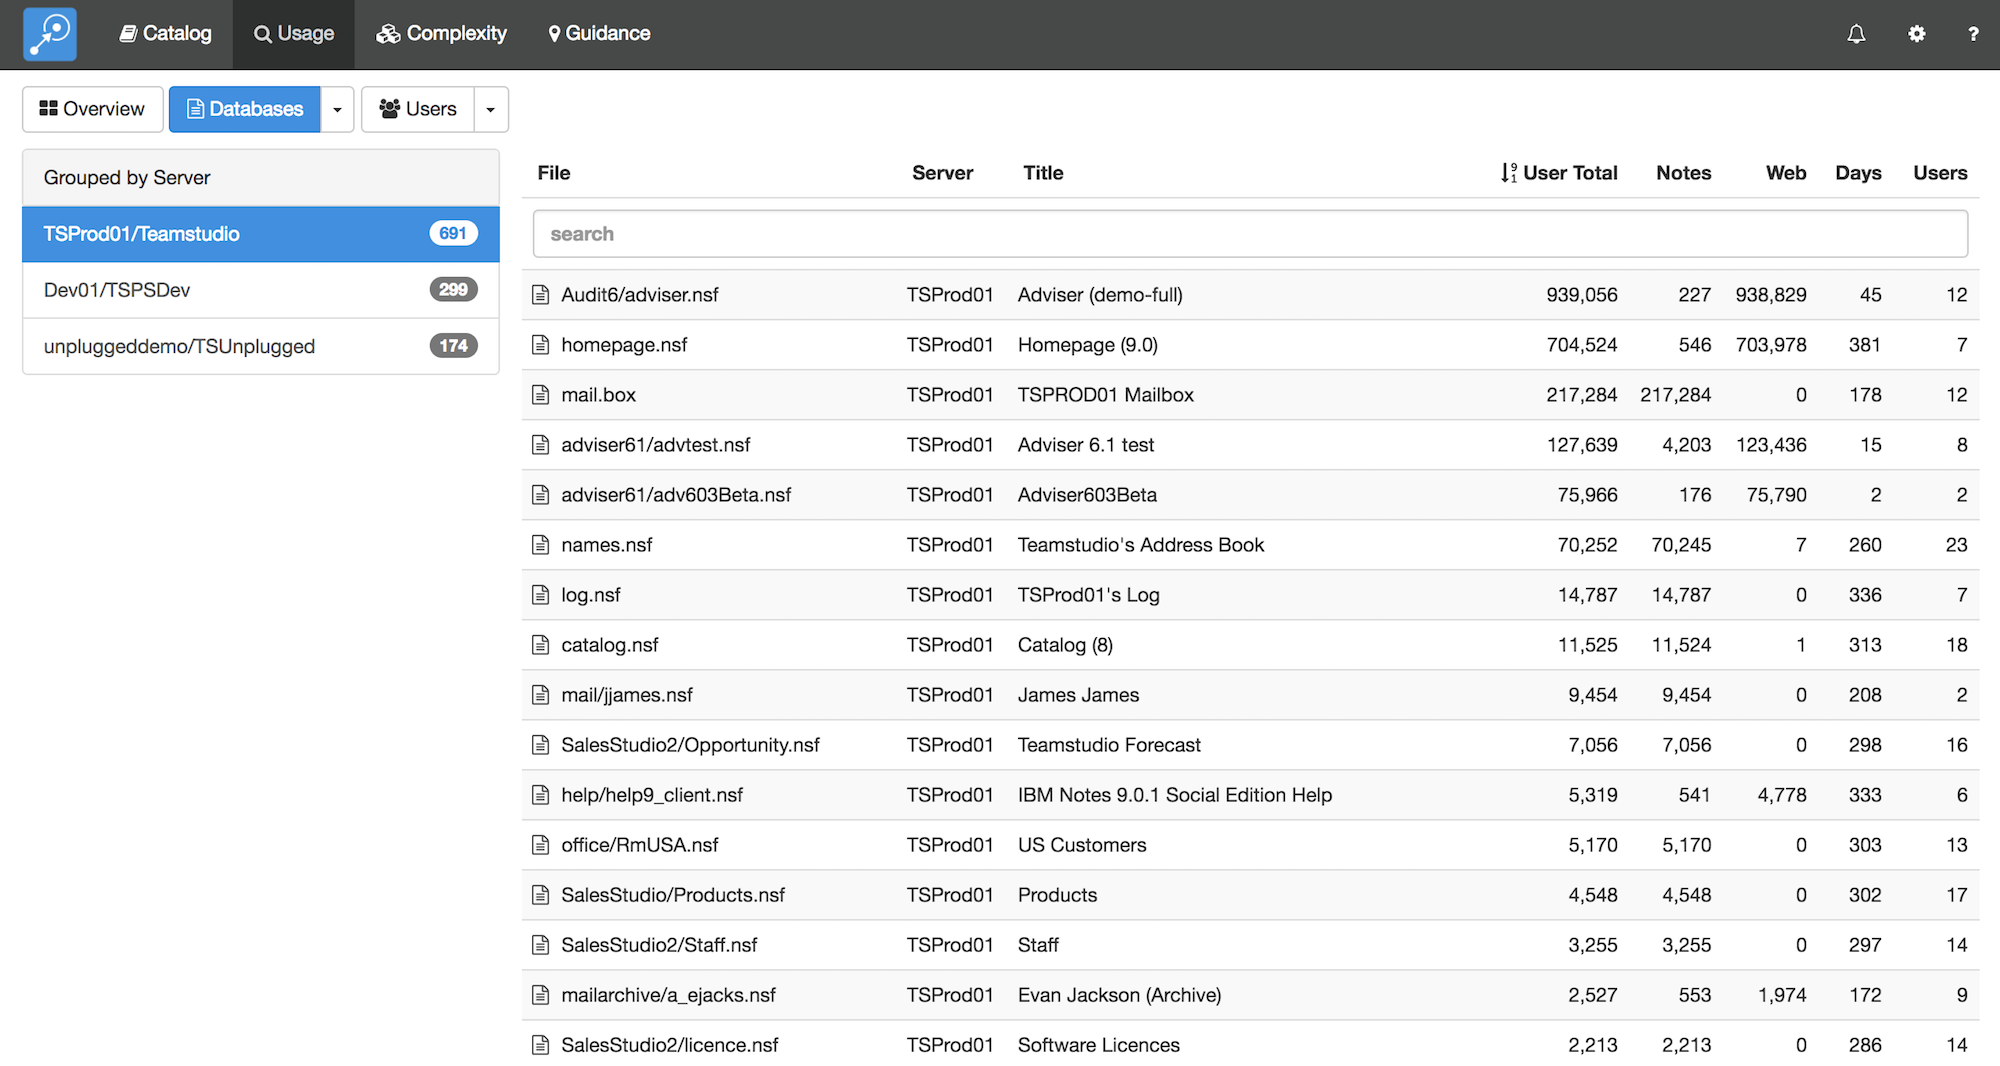Viewport: 2000px width, 1066px height.
Task: Select unpluggeddemo/TSUnplugged server group
Action: [x=261, y=346]
